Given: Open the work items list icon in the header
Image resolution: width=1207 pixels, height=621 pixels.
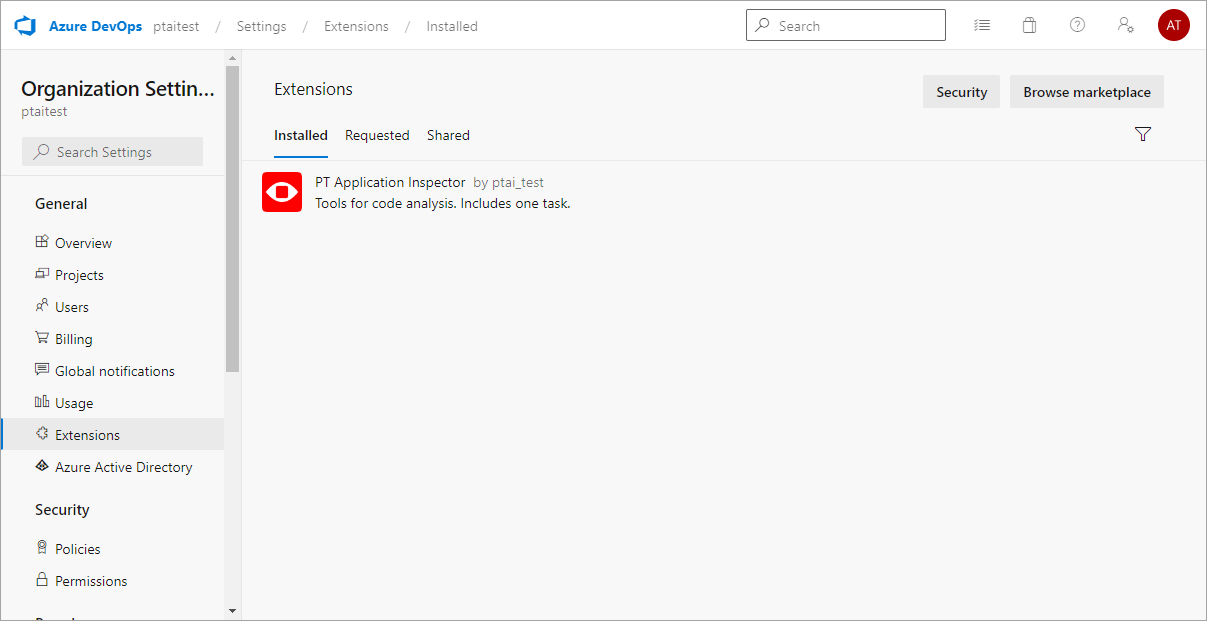Looking at the screenshot, I should point(982,25).
